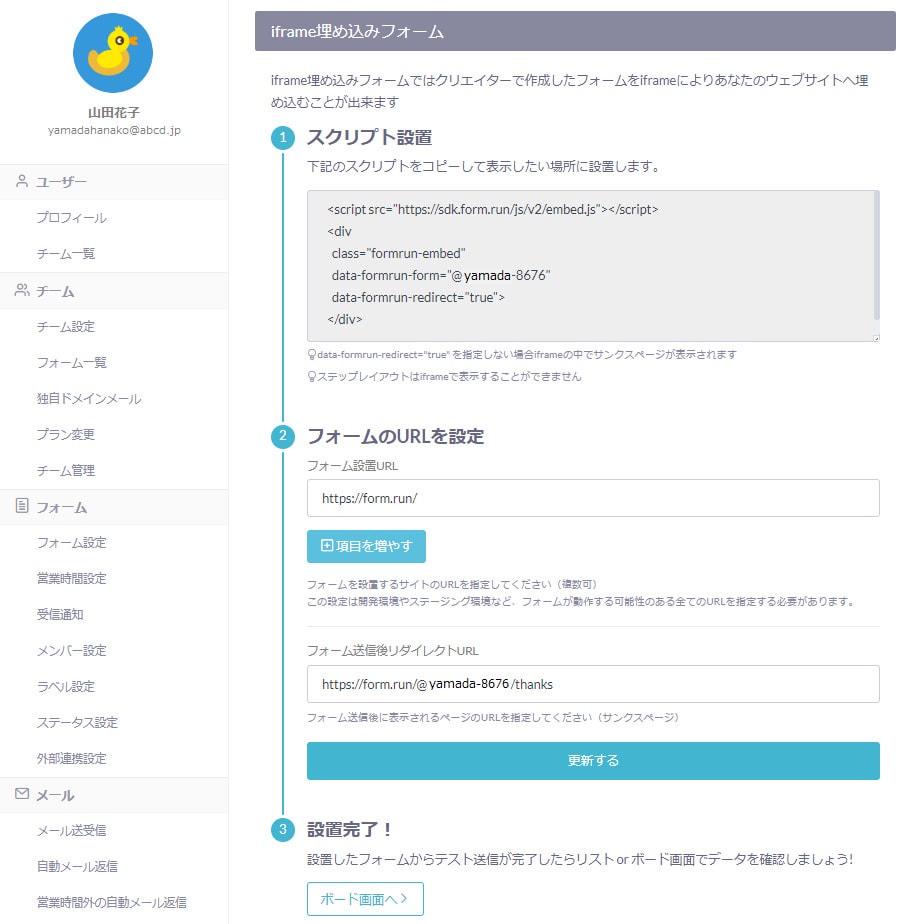Open チーム管理 page

coord(65,470)
